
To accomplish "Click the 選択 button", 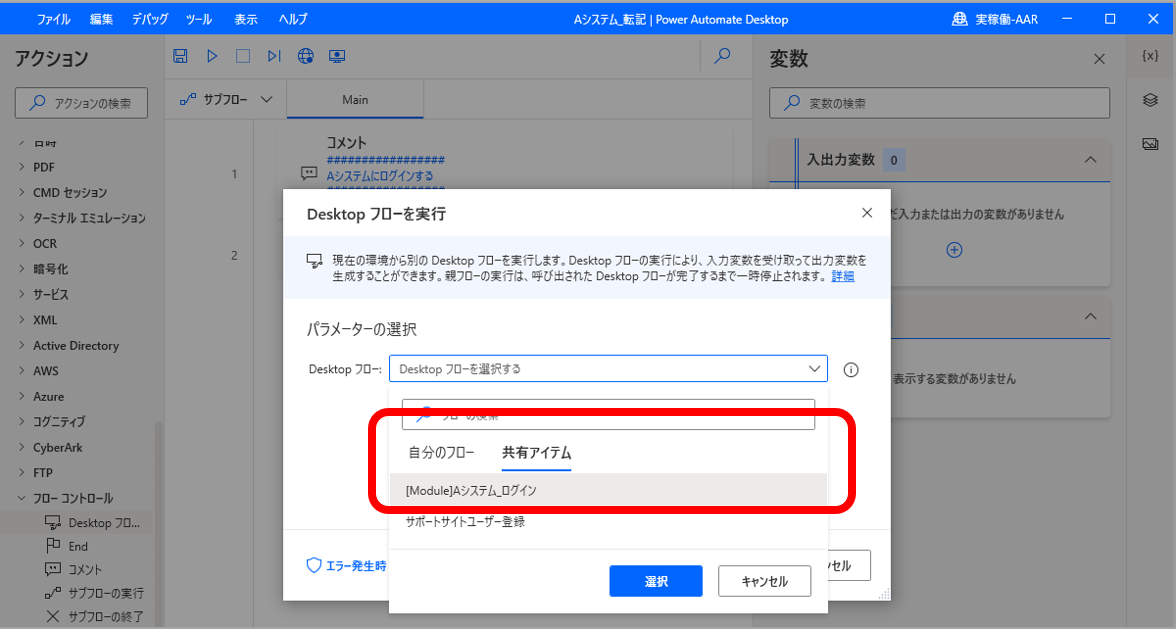I will tap(656, 581).
